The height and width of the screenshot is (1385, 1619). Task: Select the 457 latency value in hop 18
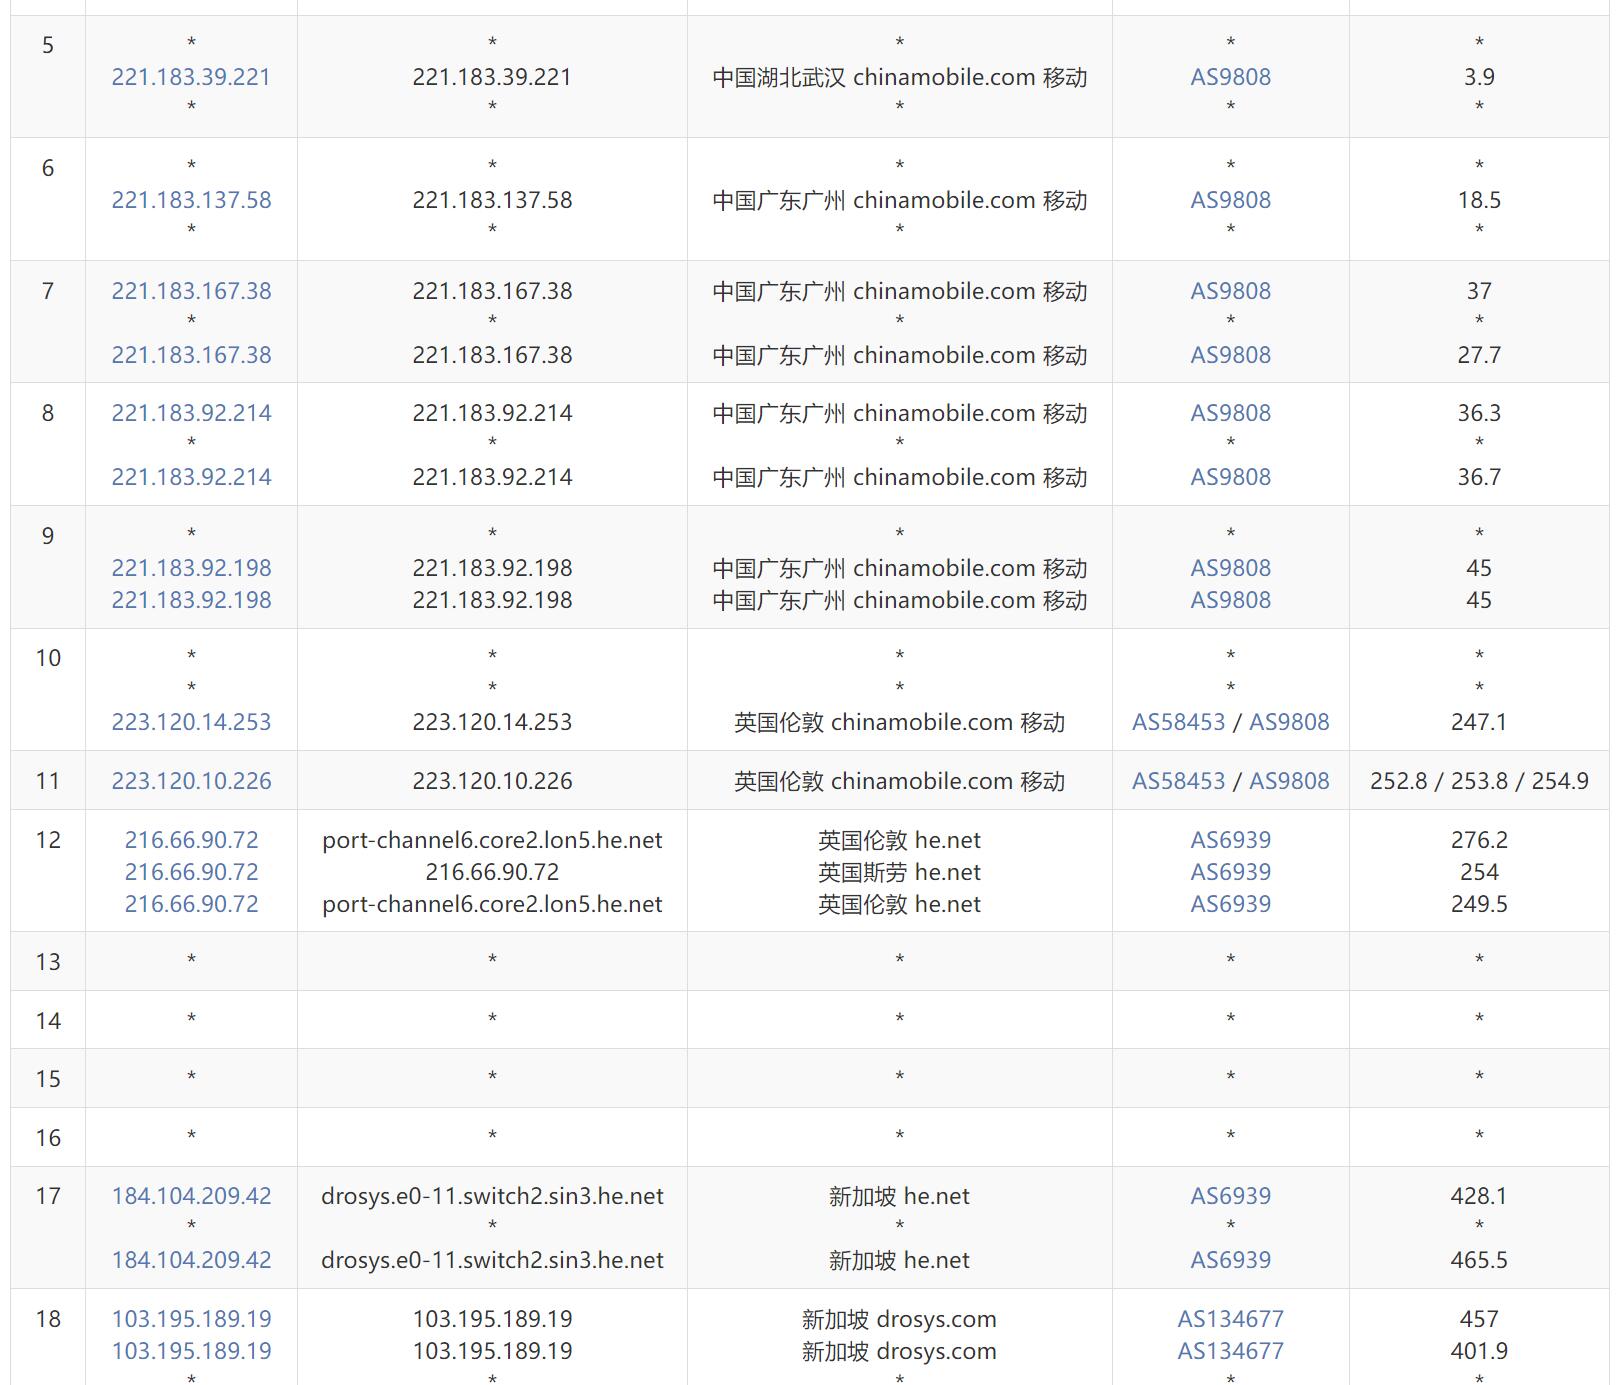pos(1479,1319)
